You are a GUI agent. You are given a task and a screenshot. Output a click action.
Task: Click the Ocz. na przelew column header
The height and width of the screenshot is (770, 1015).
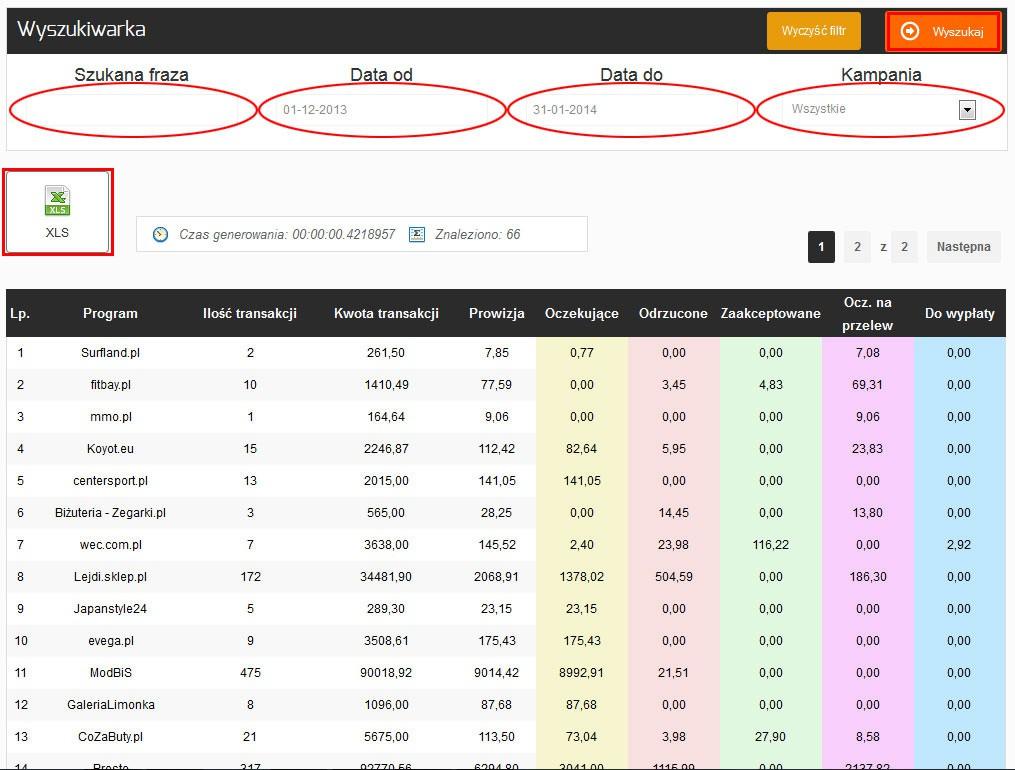tap(867, 313)
